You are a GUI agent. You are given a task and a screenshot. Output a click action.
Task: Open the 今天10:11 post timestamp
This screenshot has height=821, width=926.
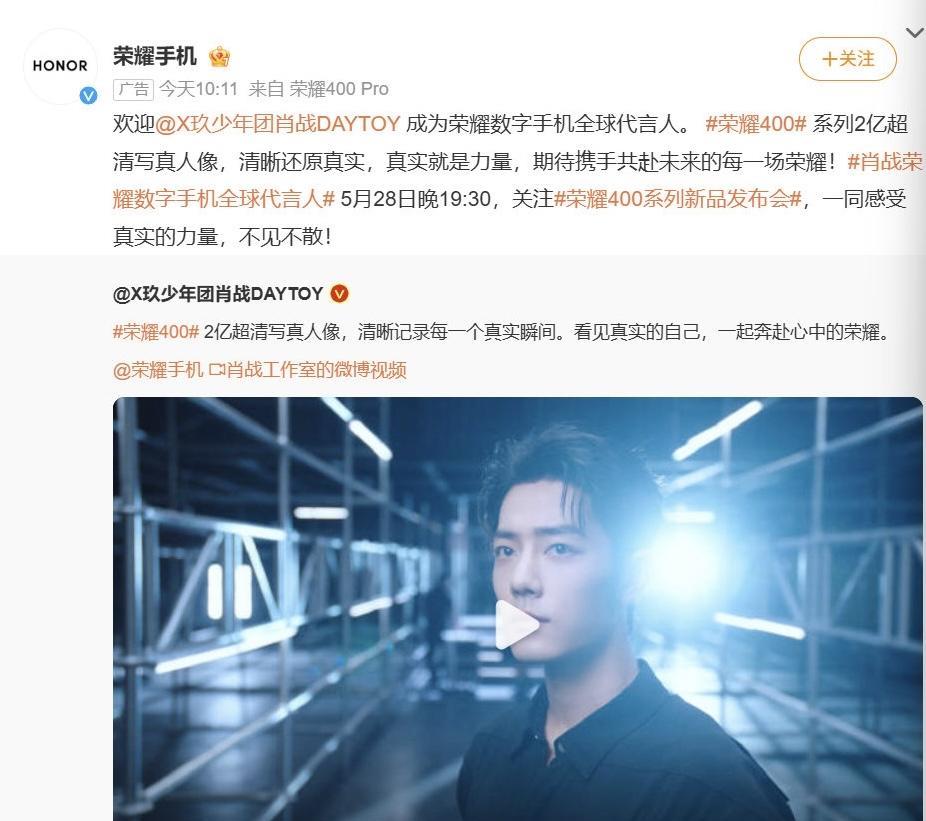[x=198, y=89]
